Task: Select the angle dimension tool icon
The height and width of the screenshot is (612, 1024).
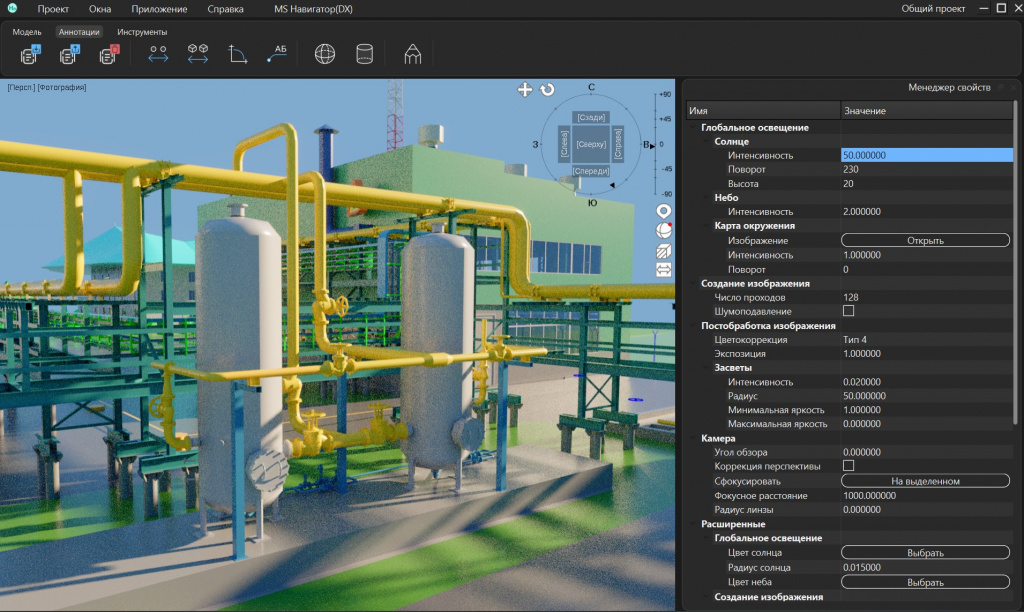Action: [237, 54]
